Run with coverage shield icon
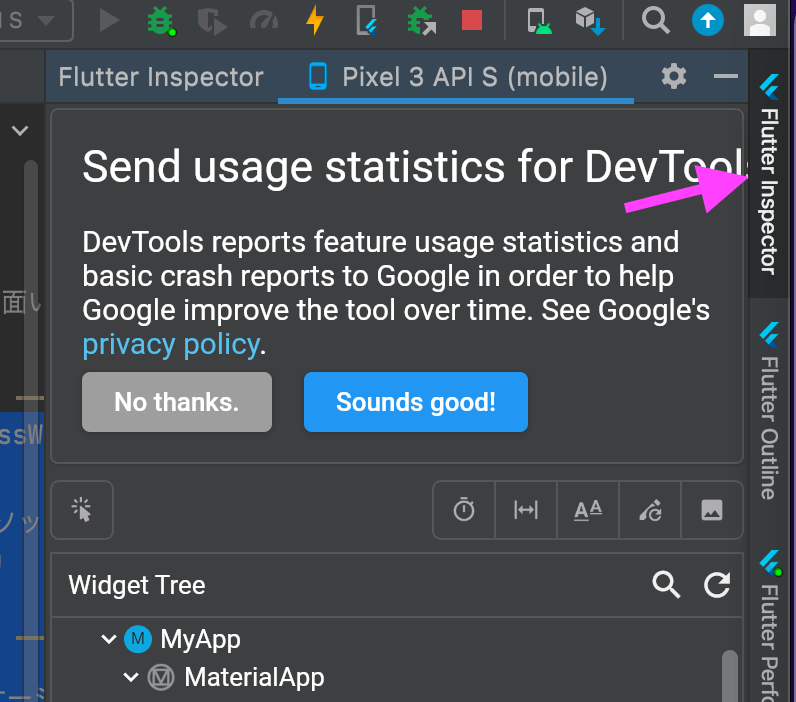 212,22
